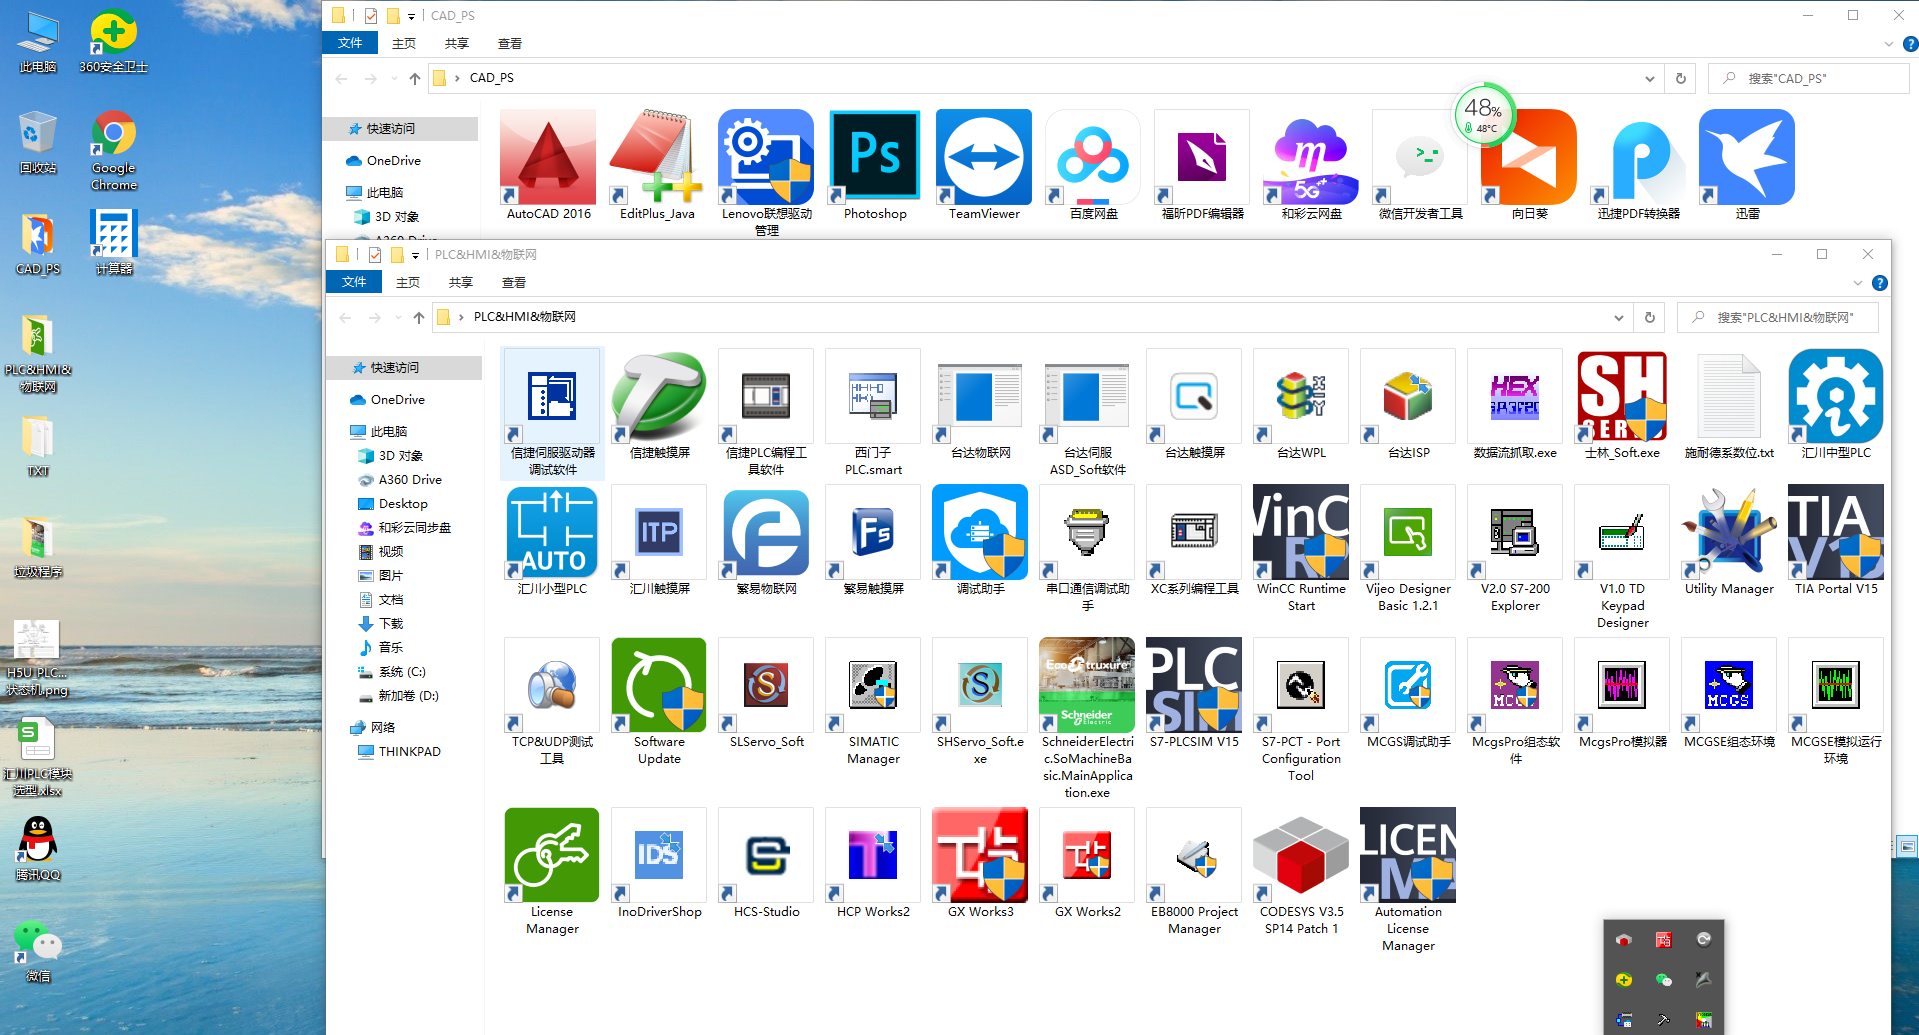Image resolution: width=1919 pixels, height=1035 pixels.
Task: Click the WinCC Runtime Start icon
Action: click(x=1301, y=533)
